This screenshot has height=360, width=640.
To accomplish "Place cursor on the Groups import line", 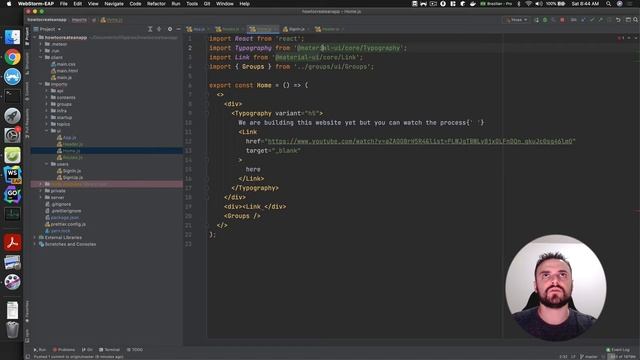I will (x=291, y=67).
